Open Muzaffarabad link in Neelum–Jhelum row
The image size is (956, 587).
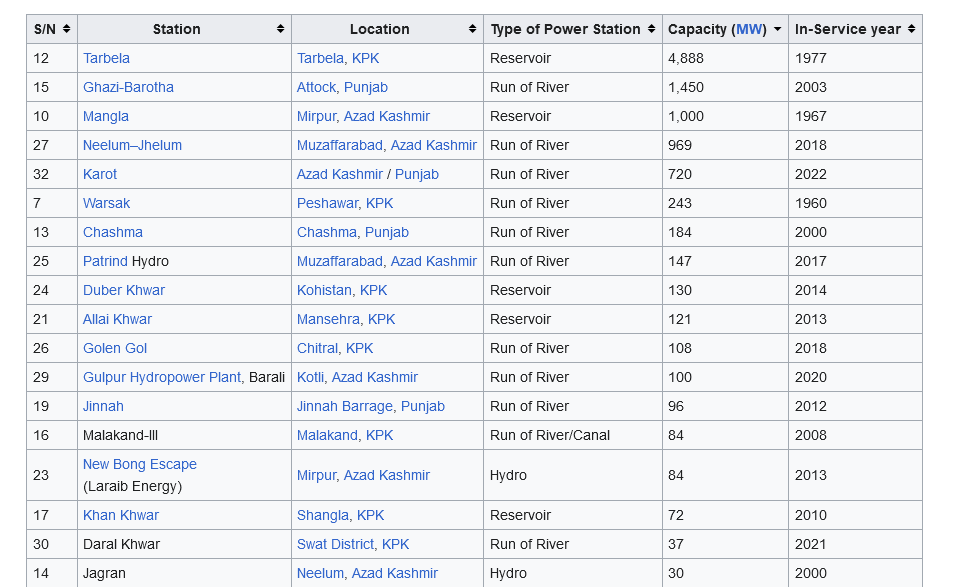tap(340, 145)
